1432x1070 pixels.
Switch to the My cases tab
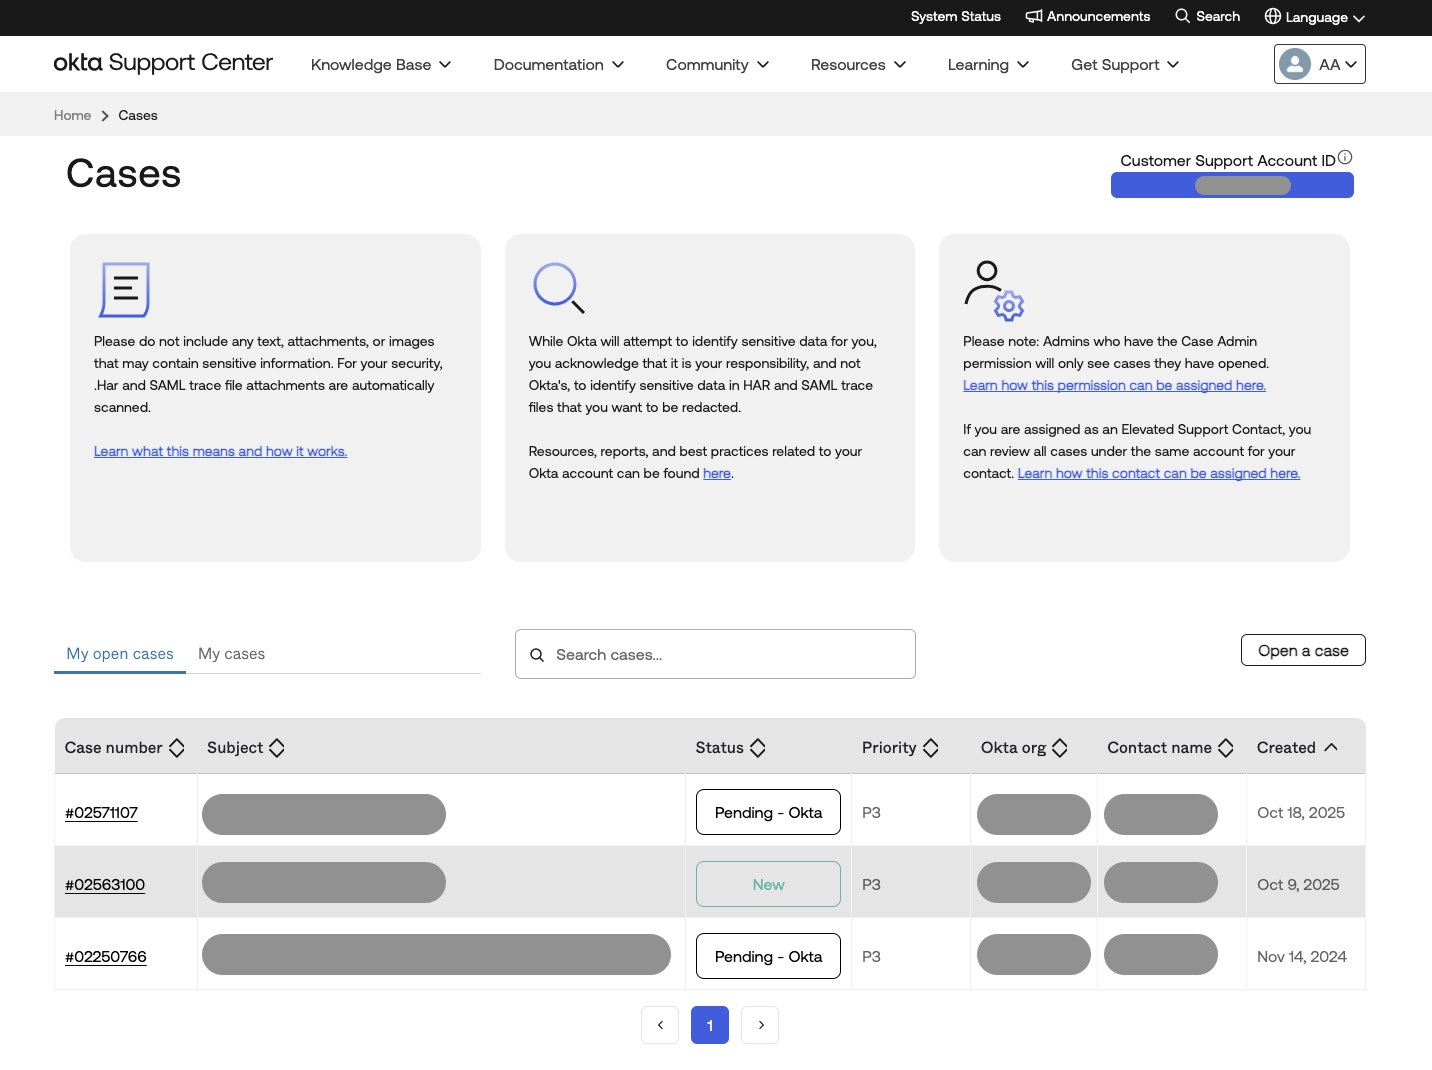coord(231,653)
